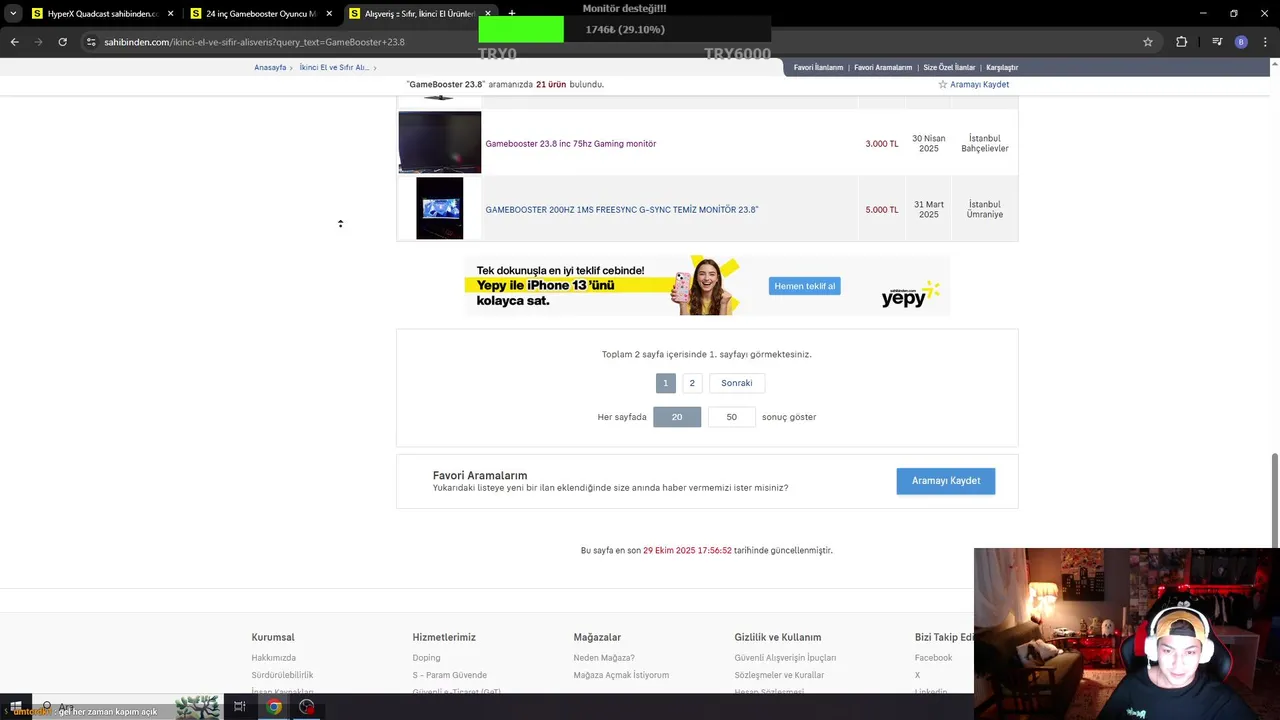1280x720 pixels.
Task: Click the address bar URL field
Action: click(x=600, y=42)
